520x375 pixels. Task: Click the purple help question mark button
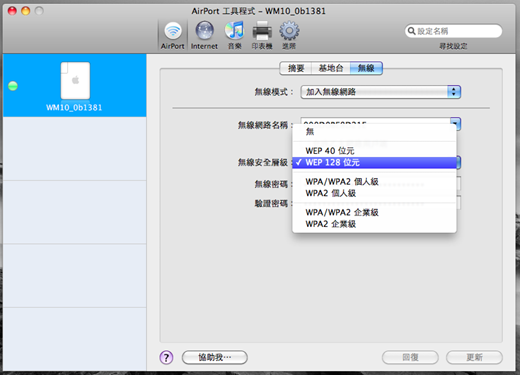(166, 357)
